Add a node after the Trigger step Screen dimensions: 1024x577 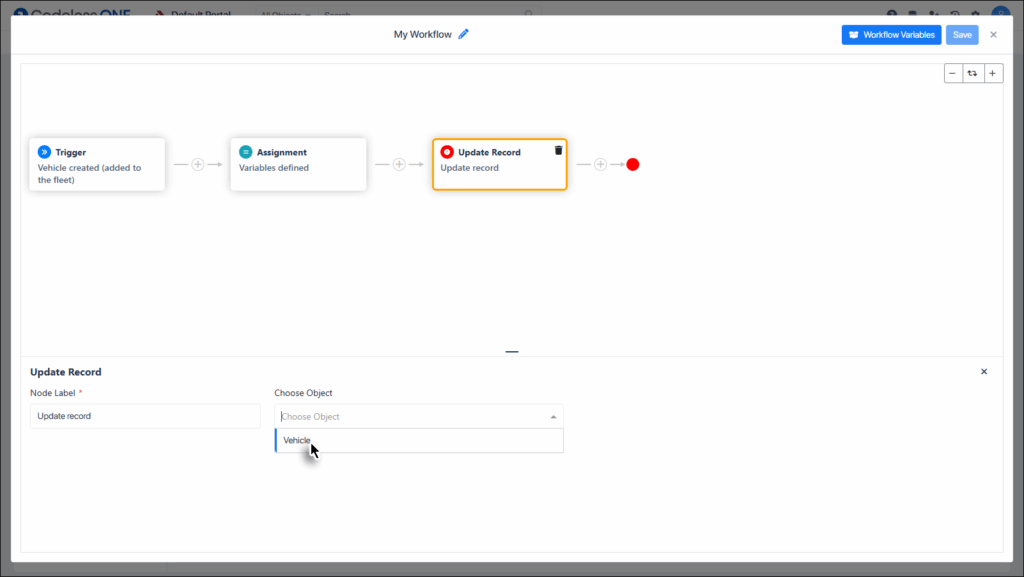[196, 163]
